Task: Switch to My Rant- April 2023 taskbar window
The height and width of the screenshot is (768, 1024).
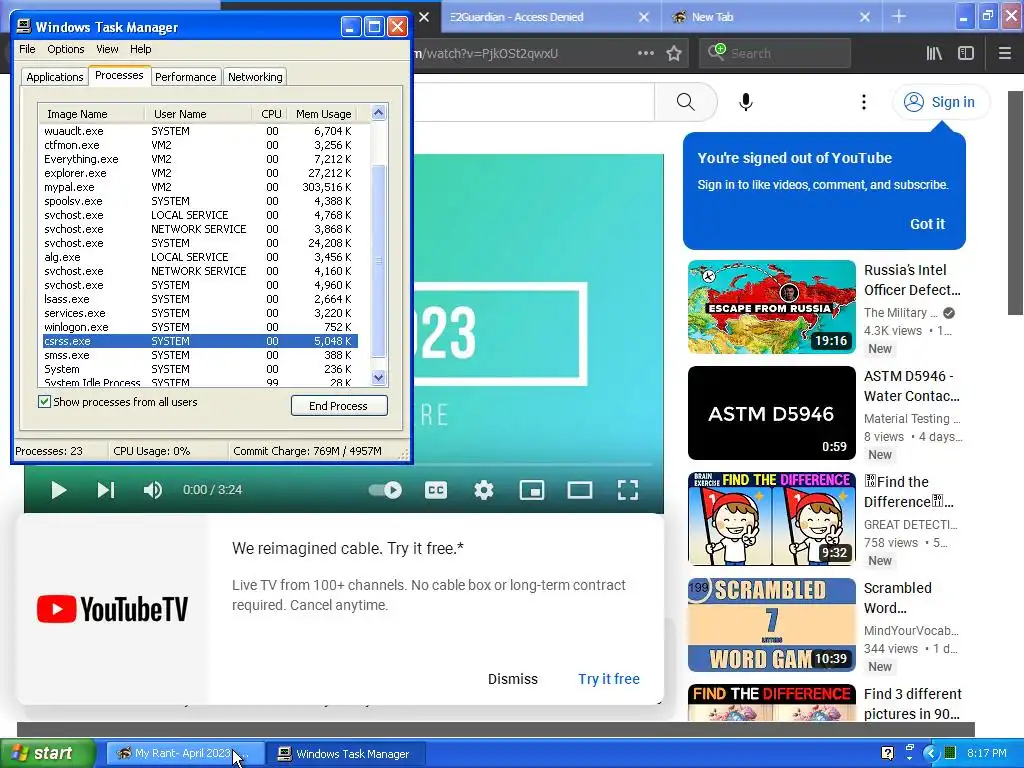Action: 185,754
